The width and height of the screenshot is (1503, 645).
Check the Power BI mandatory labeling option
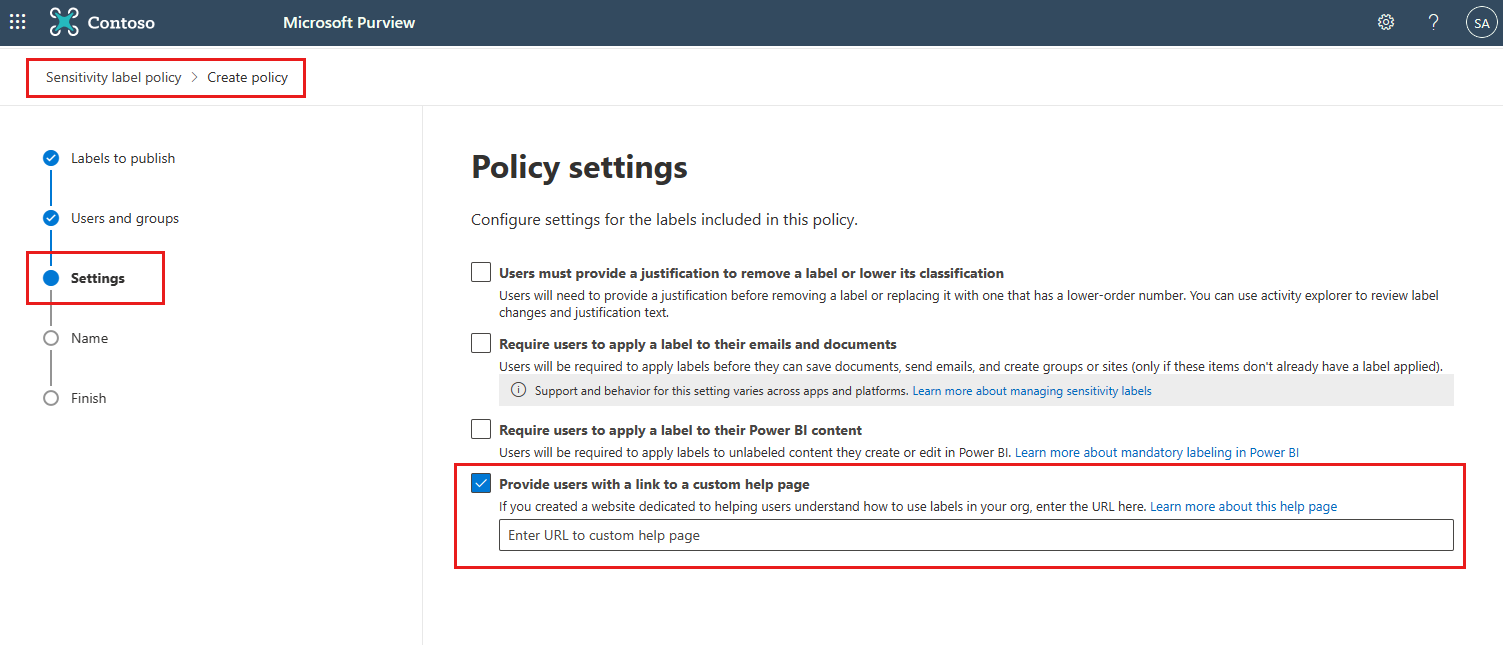point(481,429)
